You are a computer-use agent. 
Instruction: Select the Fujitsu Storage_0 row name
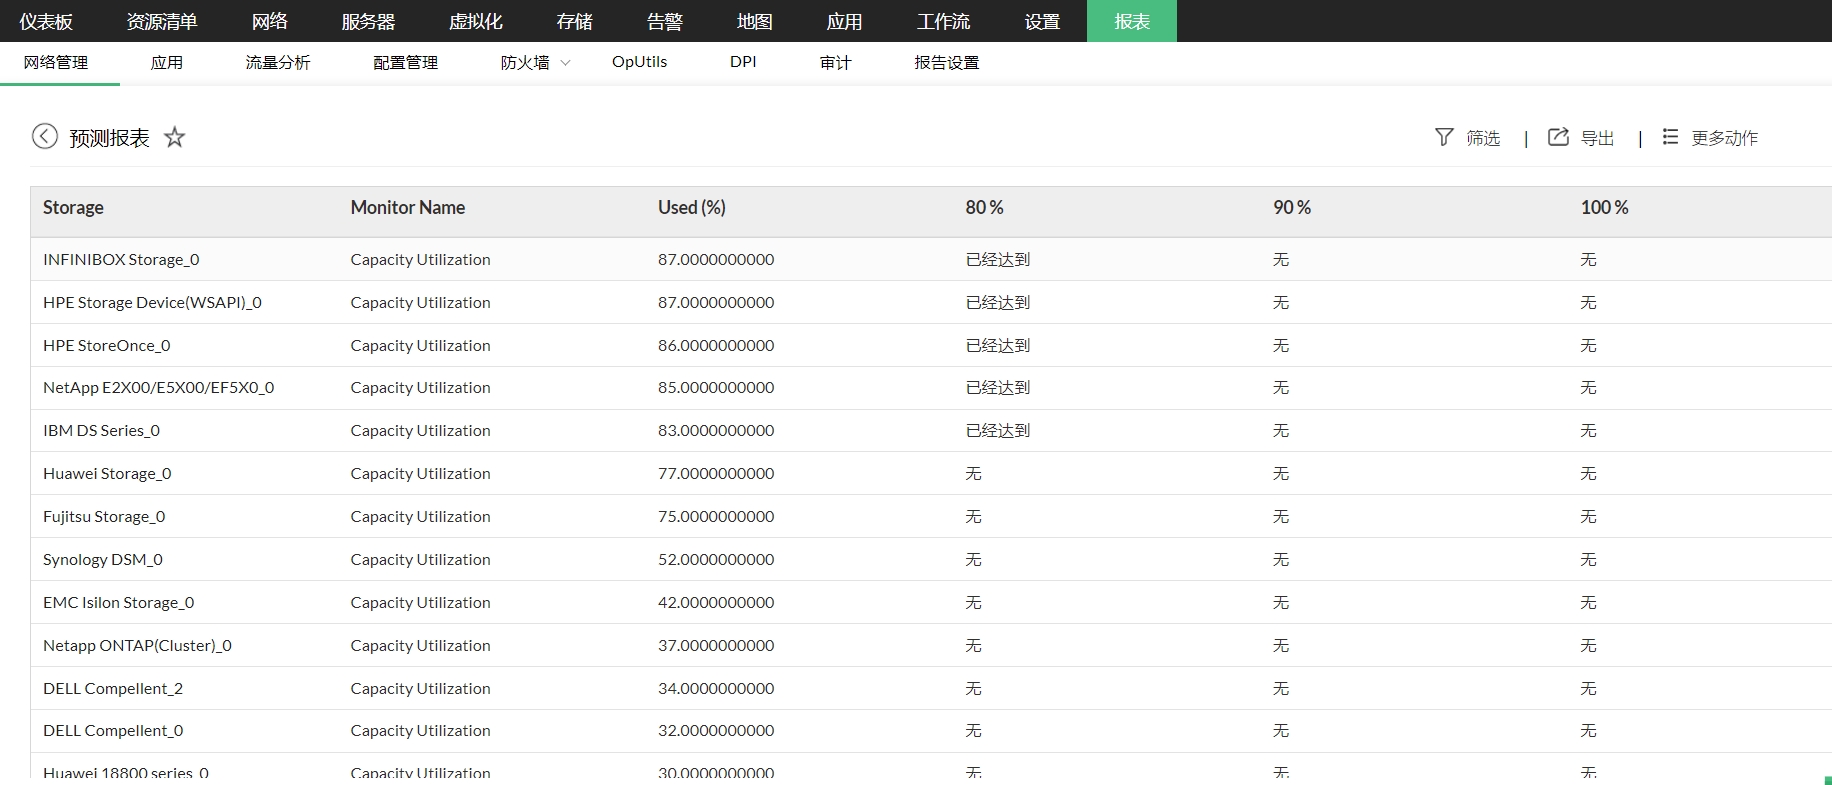click(x=104, y=517)
